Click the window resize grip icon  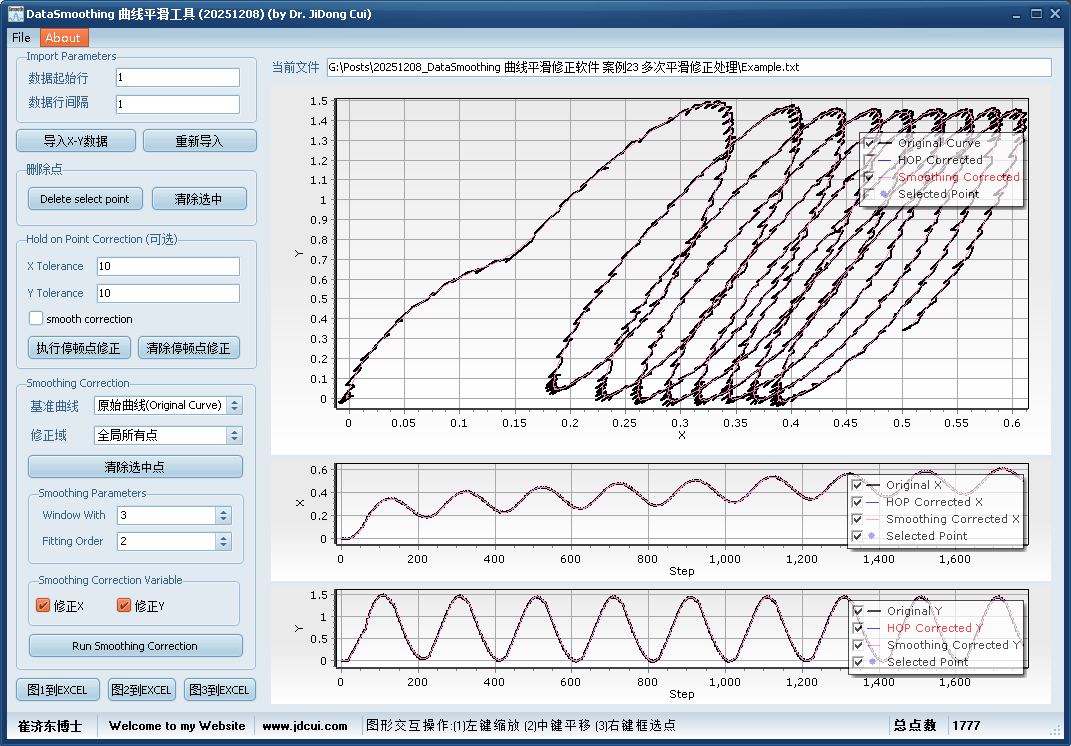pos(1055,729)
